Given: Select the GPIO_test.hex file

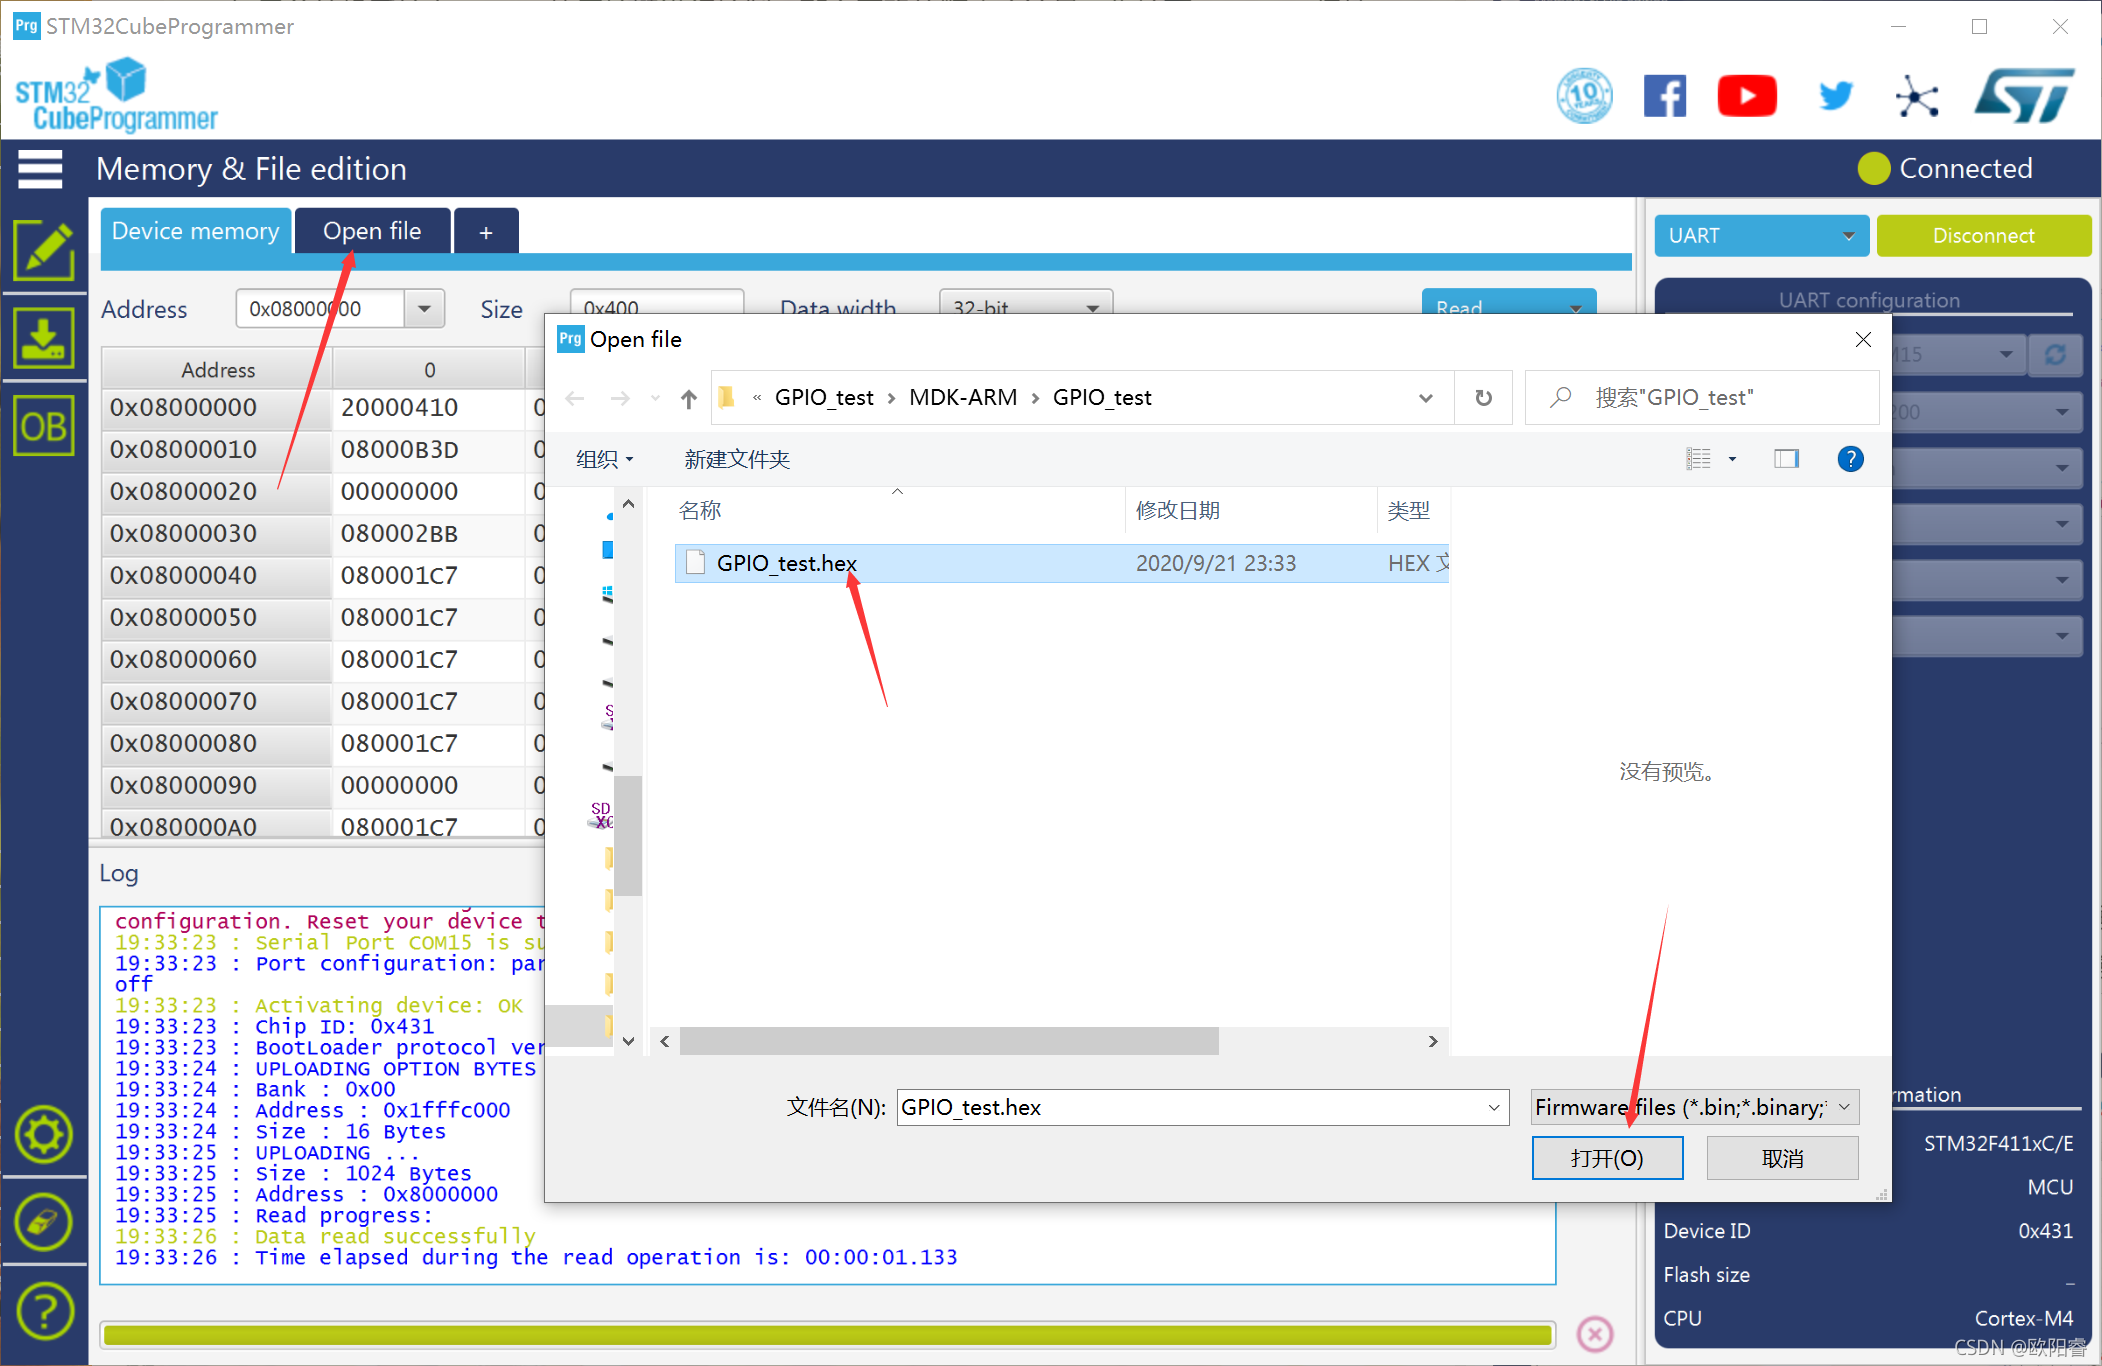Looking at the screenshot, I should [x=786, y=563].
